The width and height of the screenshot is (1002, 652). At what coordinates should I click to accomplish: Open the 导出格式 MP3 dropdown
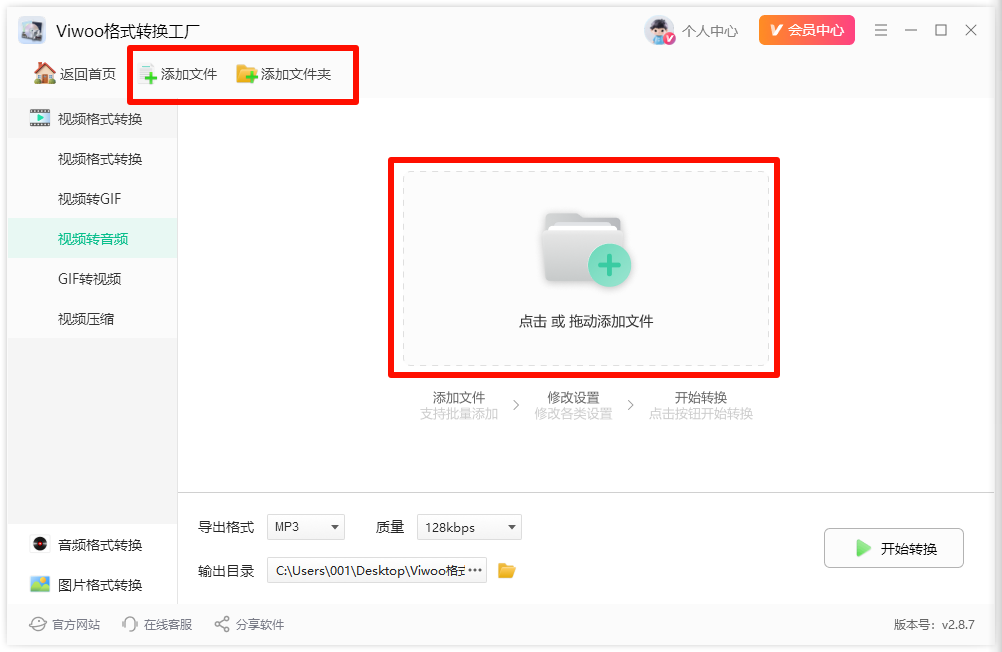click(x=305, y=527)
